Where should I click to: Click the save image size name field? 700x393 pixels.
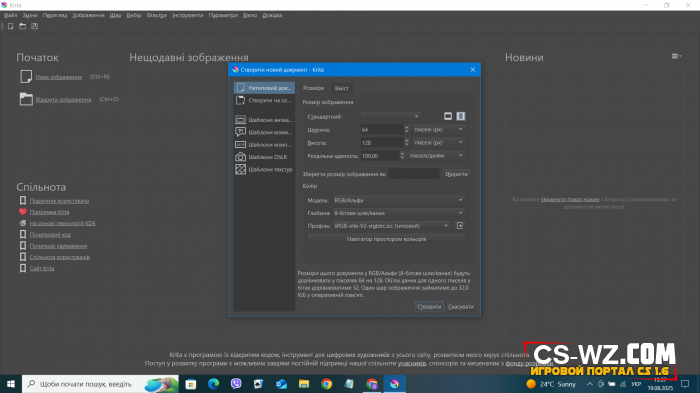click(x=414, y=174)
